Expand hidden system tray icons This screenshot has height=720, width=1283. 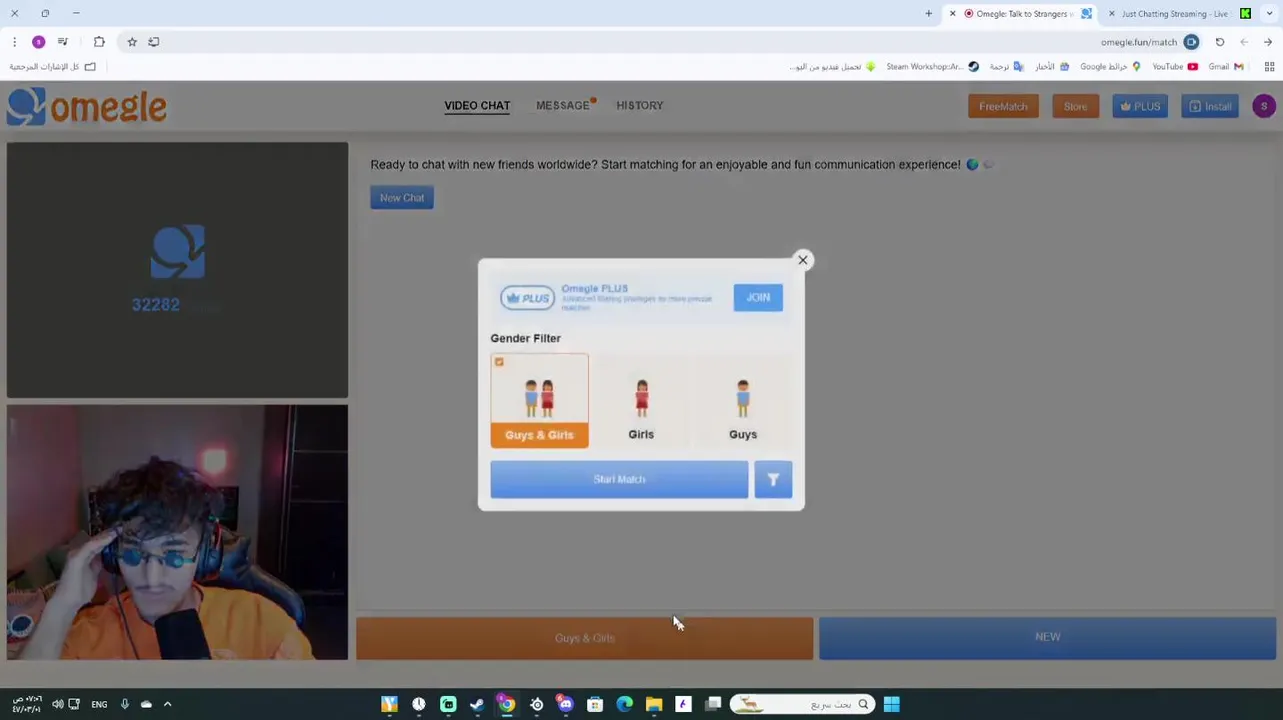tap(167, 704)
